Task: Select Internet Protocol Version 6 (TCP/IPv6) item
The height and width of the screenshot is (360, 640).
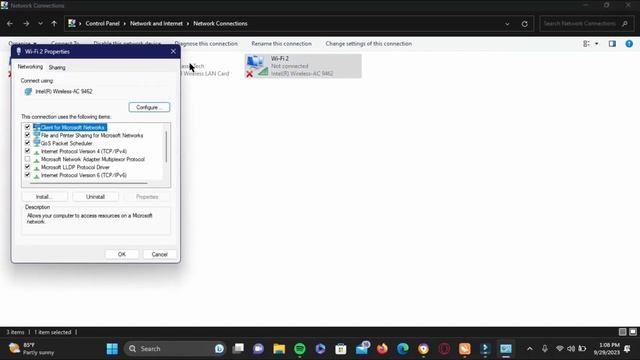Action: [x=84, y=175]
